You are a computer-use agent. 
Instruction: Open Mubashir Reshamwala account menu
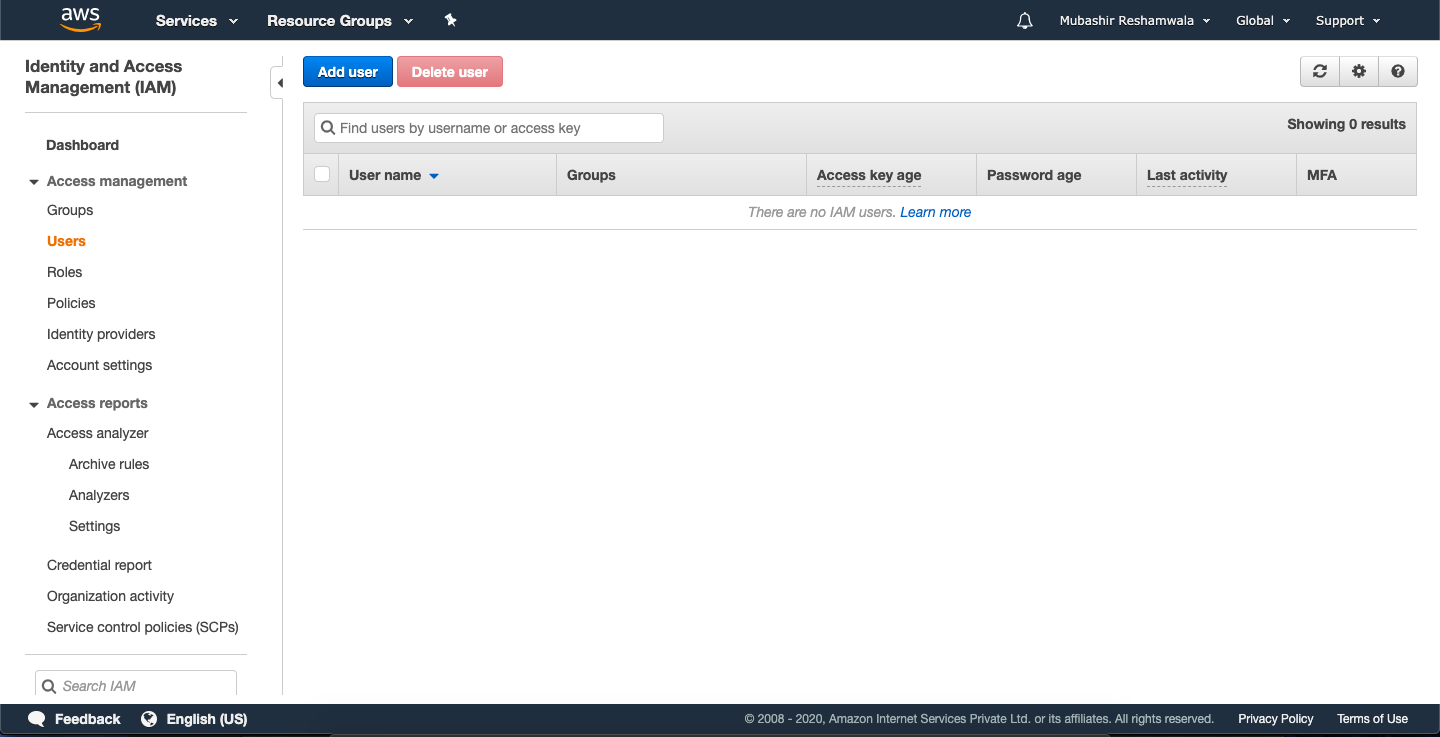click(1135, 20)
